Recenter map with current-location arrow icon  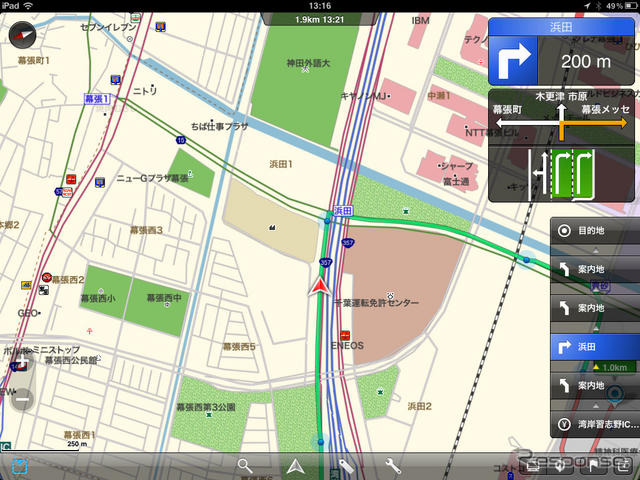tap(296, 466)
